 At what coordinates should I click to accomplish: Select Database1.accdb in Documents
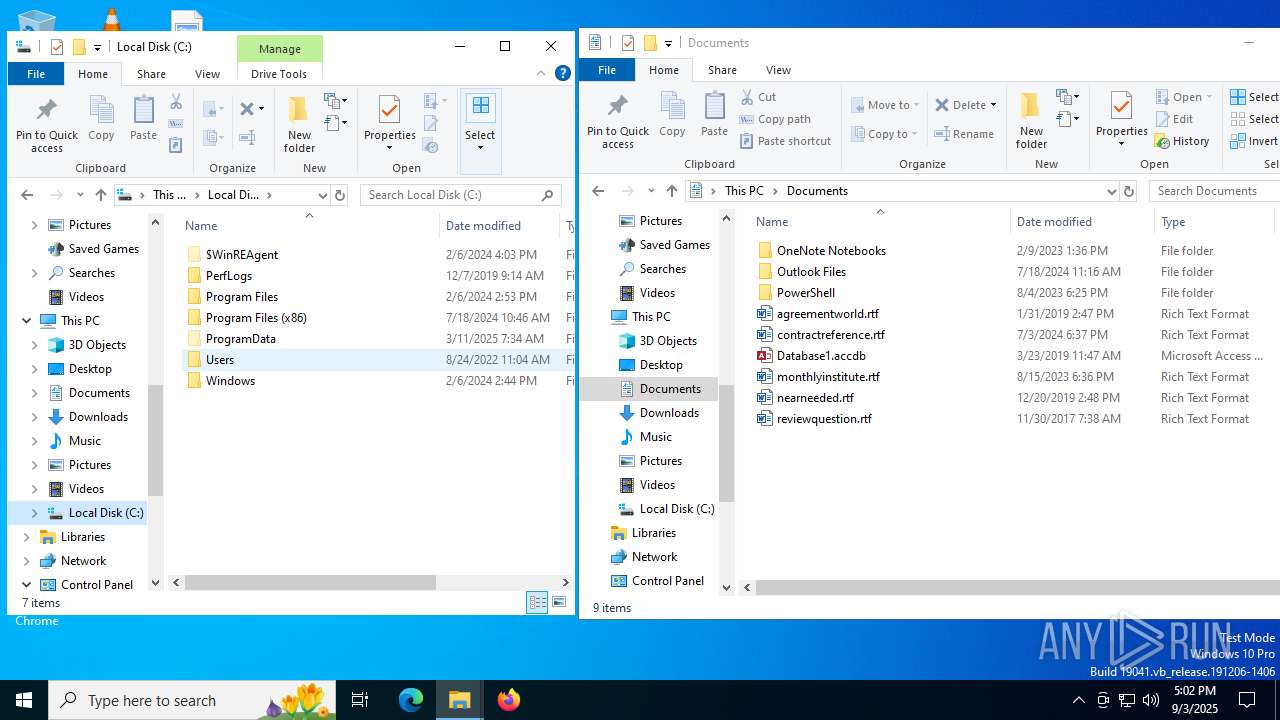coord(821,356)
